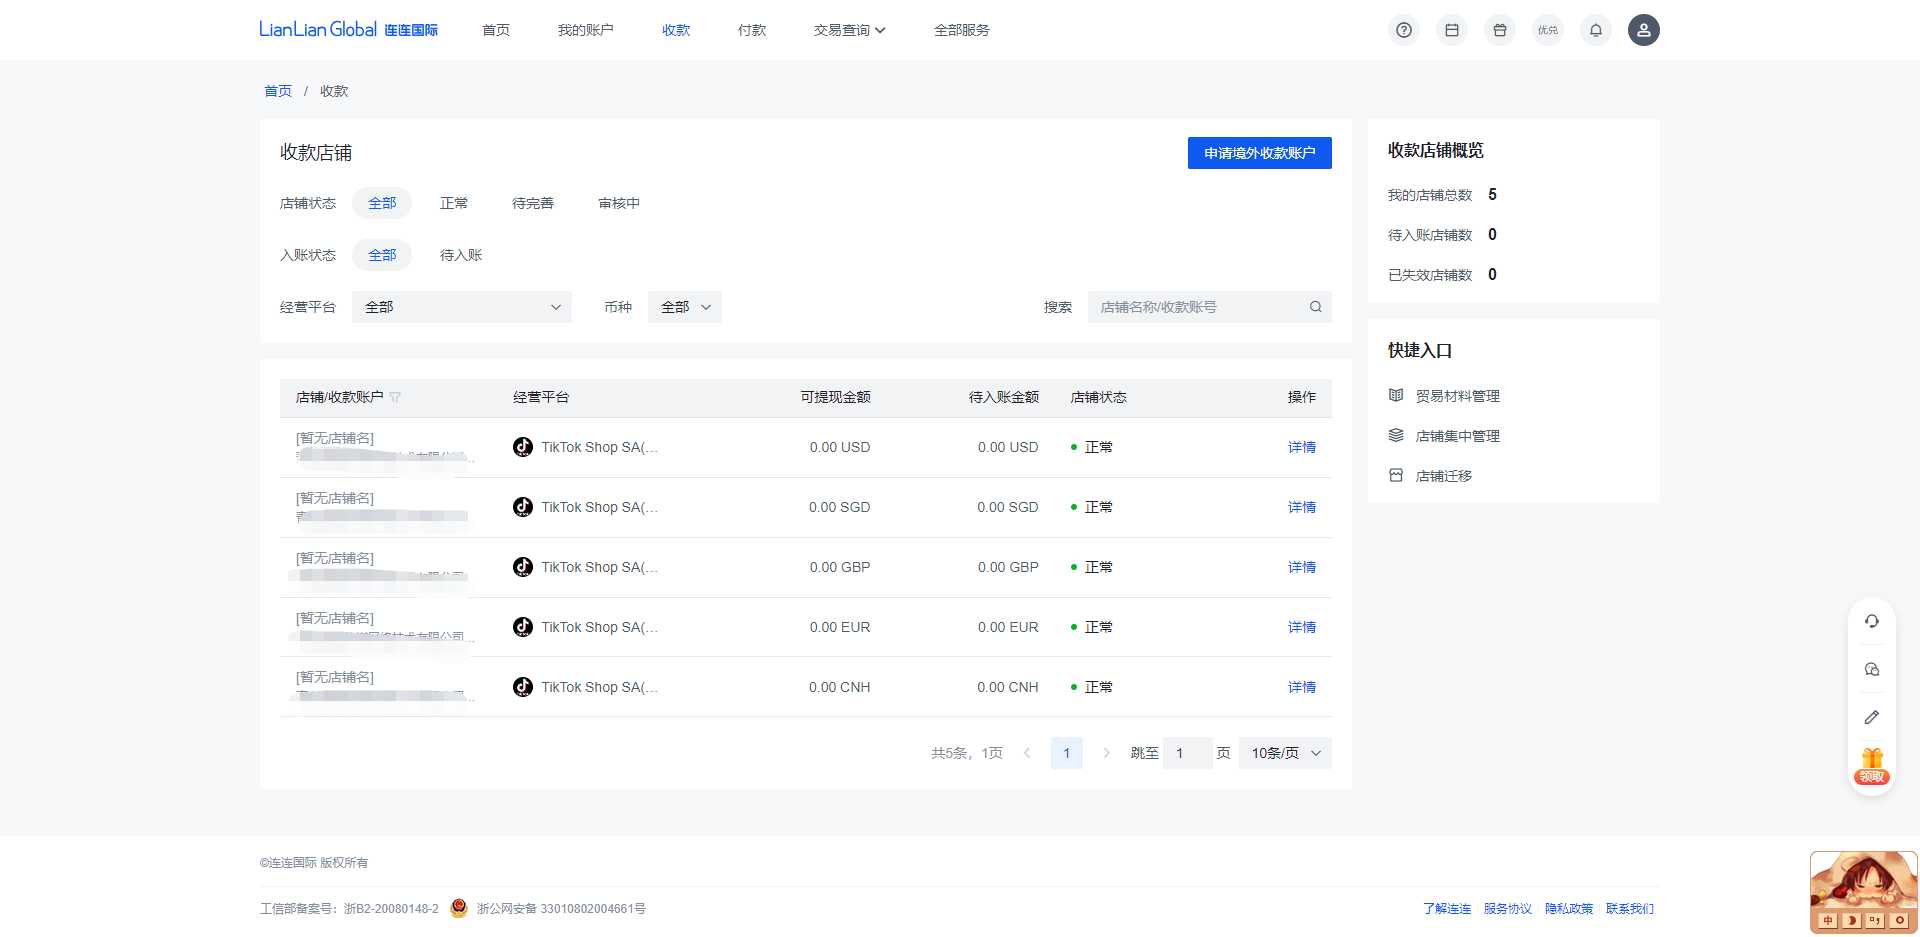Open the customer service headset icon

tap(1872, 621)
